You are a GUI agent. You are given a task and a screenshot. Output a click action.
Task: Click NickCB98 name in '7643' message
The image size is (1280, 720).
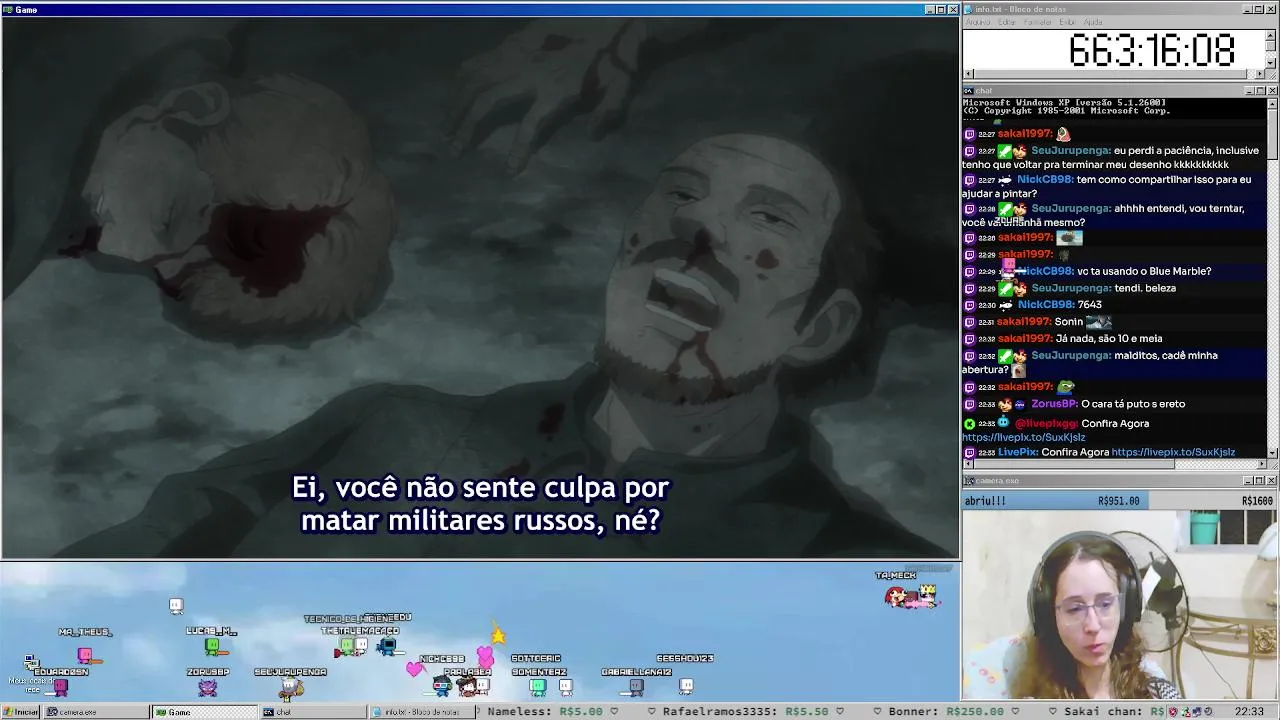(1045, 304)
